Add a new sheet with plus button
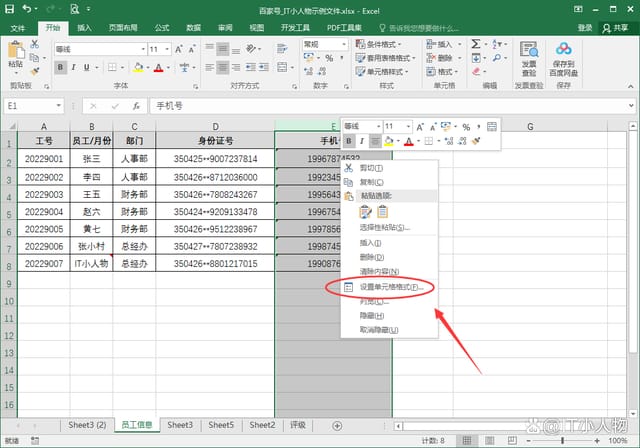 click(336, 425)
